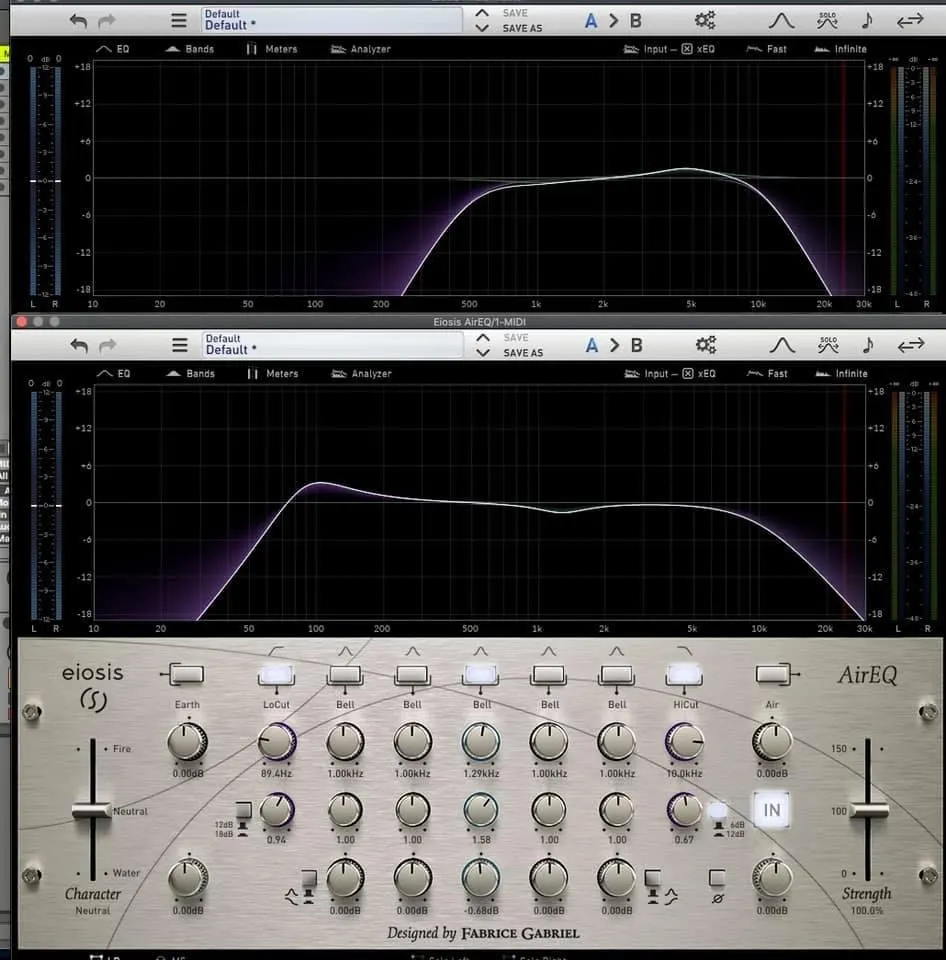Open the Default preset selector in AirEQ/1-MIDI window
946x960 pixels.
pyautogui.click(x=332, y=345)
